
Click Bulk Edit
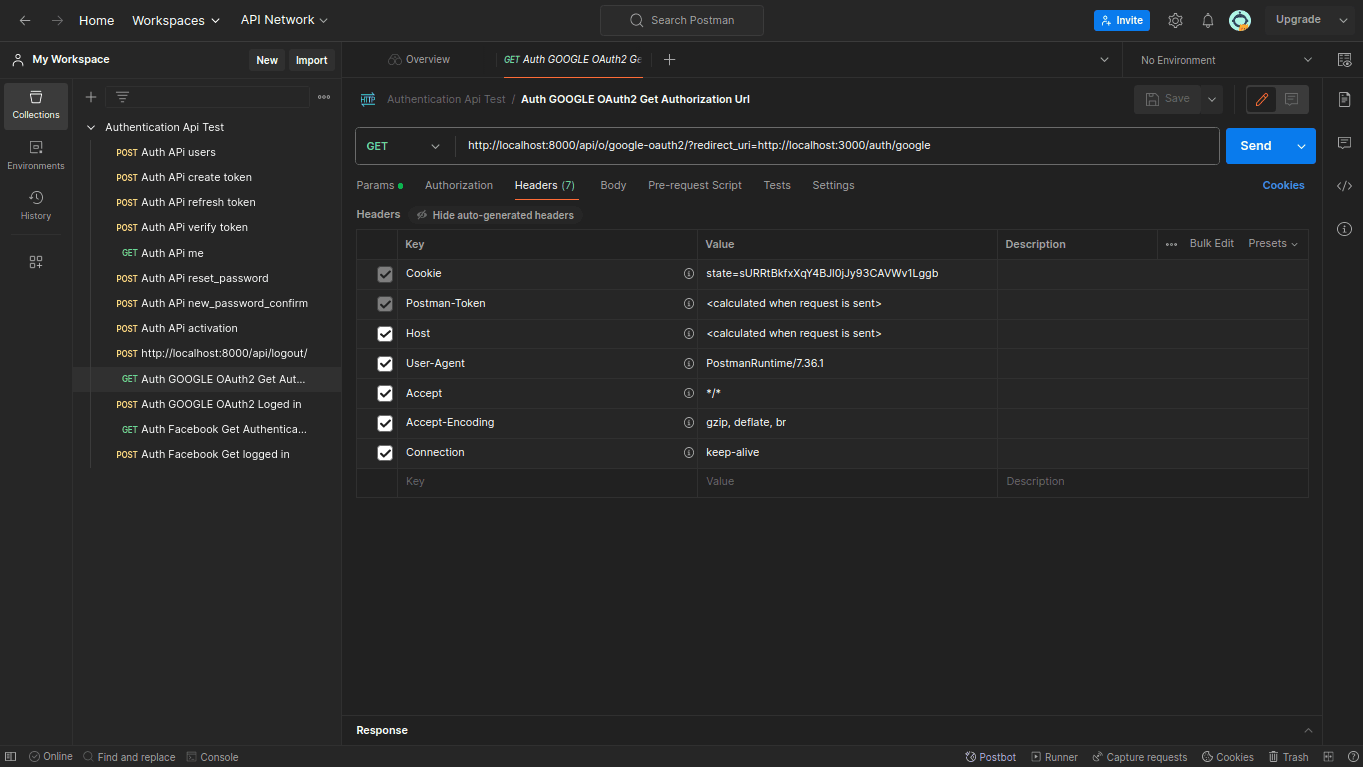[1212, 244]
